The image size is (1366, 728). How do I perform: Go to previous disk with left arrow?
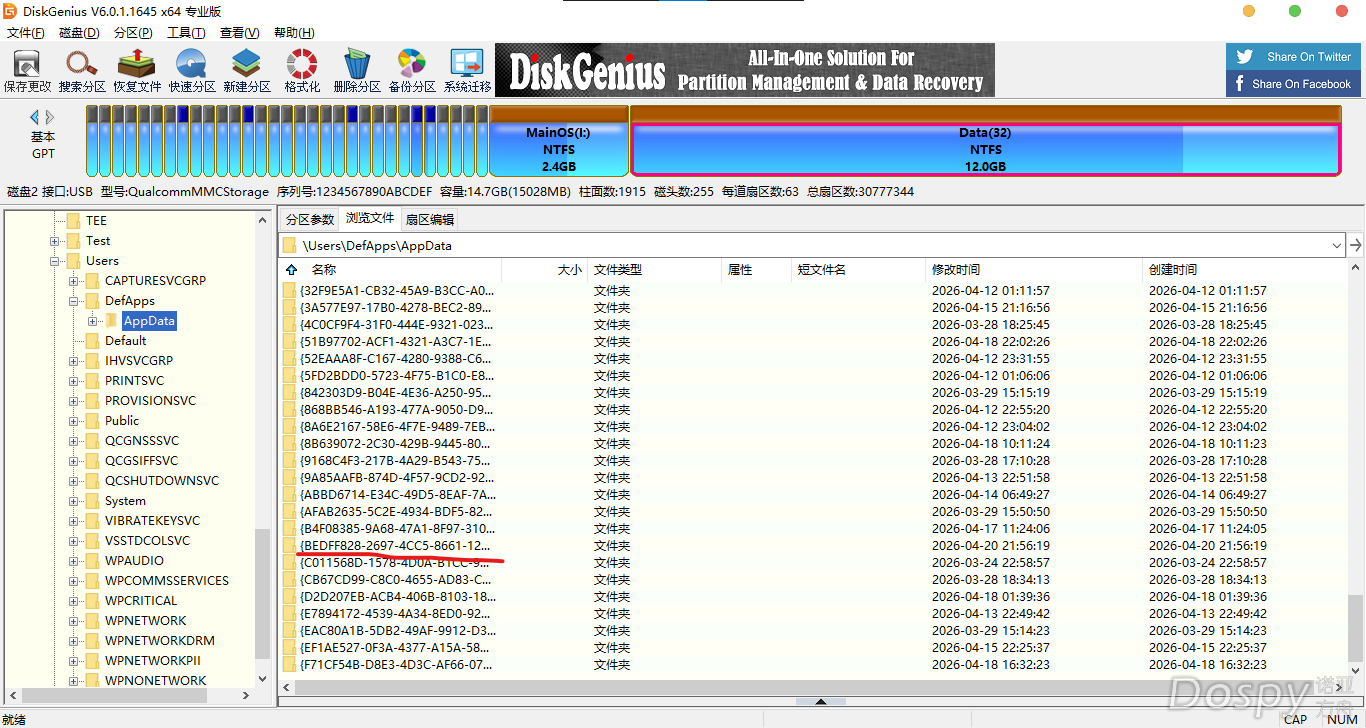[x=34, y=117]
